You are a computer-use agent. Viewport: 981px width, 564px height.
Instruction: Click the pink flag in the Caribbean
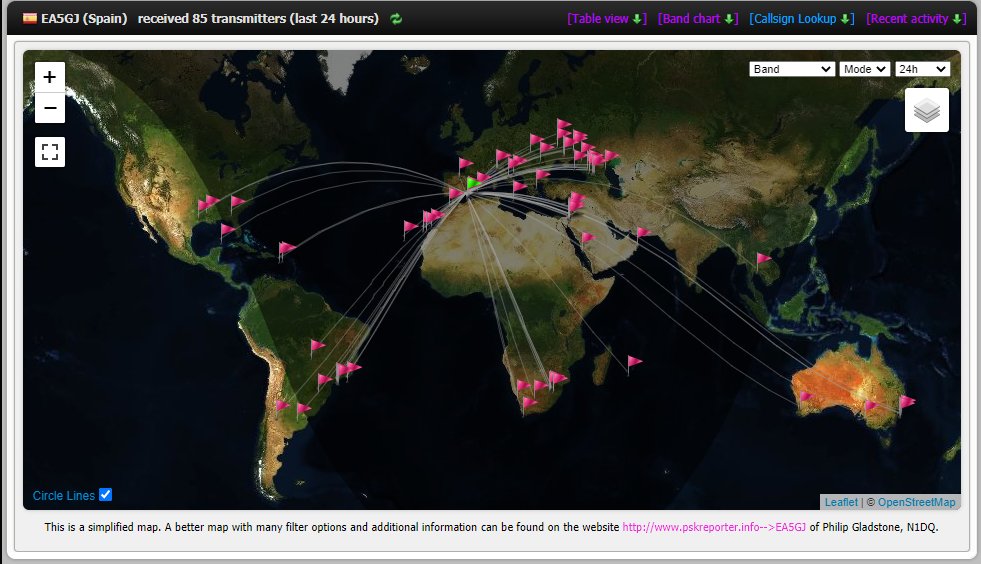pyautogui.click(x=287, y=249)
